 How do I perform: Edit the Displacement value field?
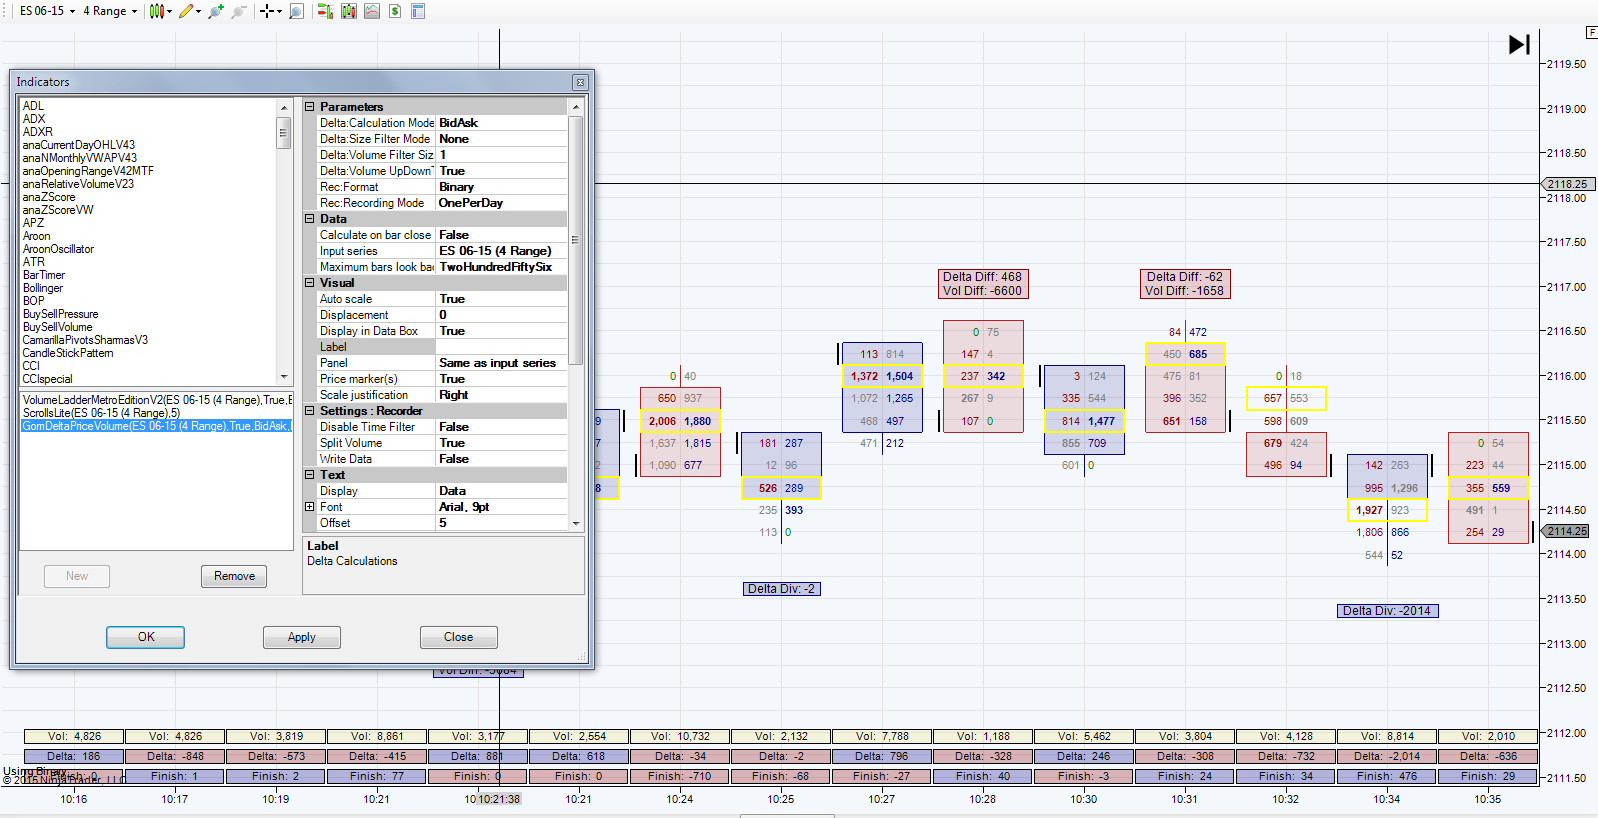point(502,315)
